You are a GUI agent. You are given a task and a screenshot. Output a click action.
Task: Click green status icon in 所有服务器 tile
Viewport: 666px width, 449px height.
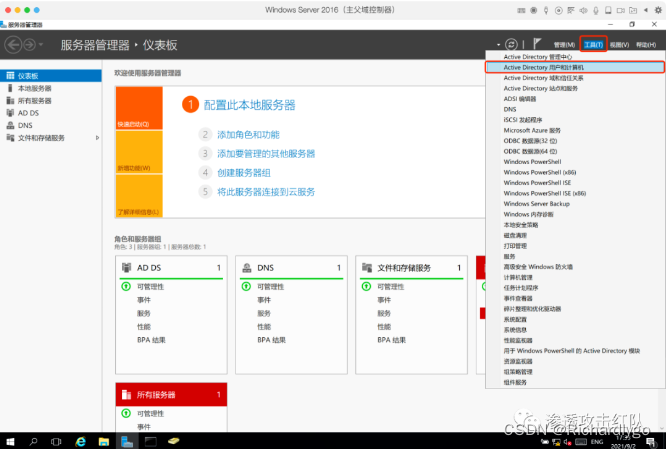pos(126,413)
